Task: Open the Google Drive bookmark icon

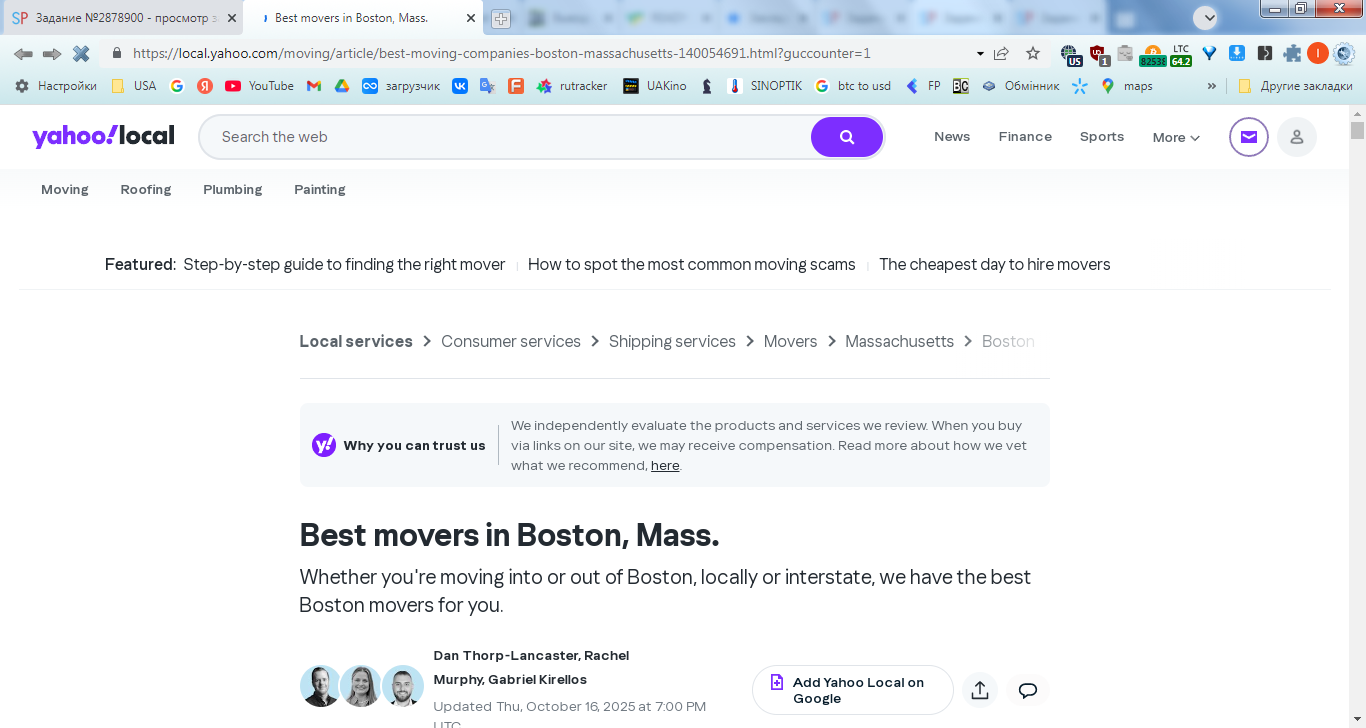Action: point(341,86)
